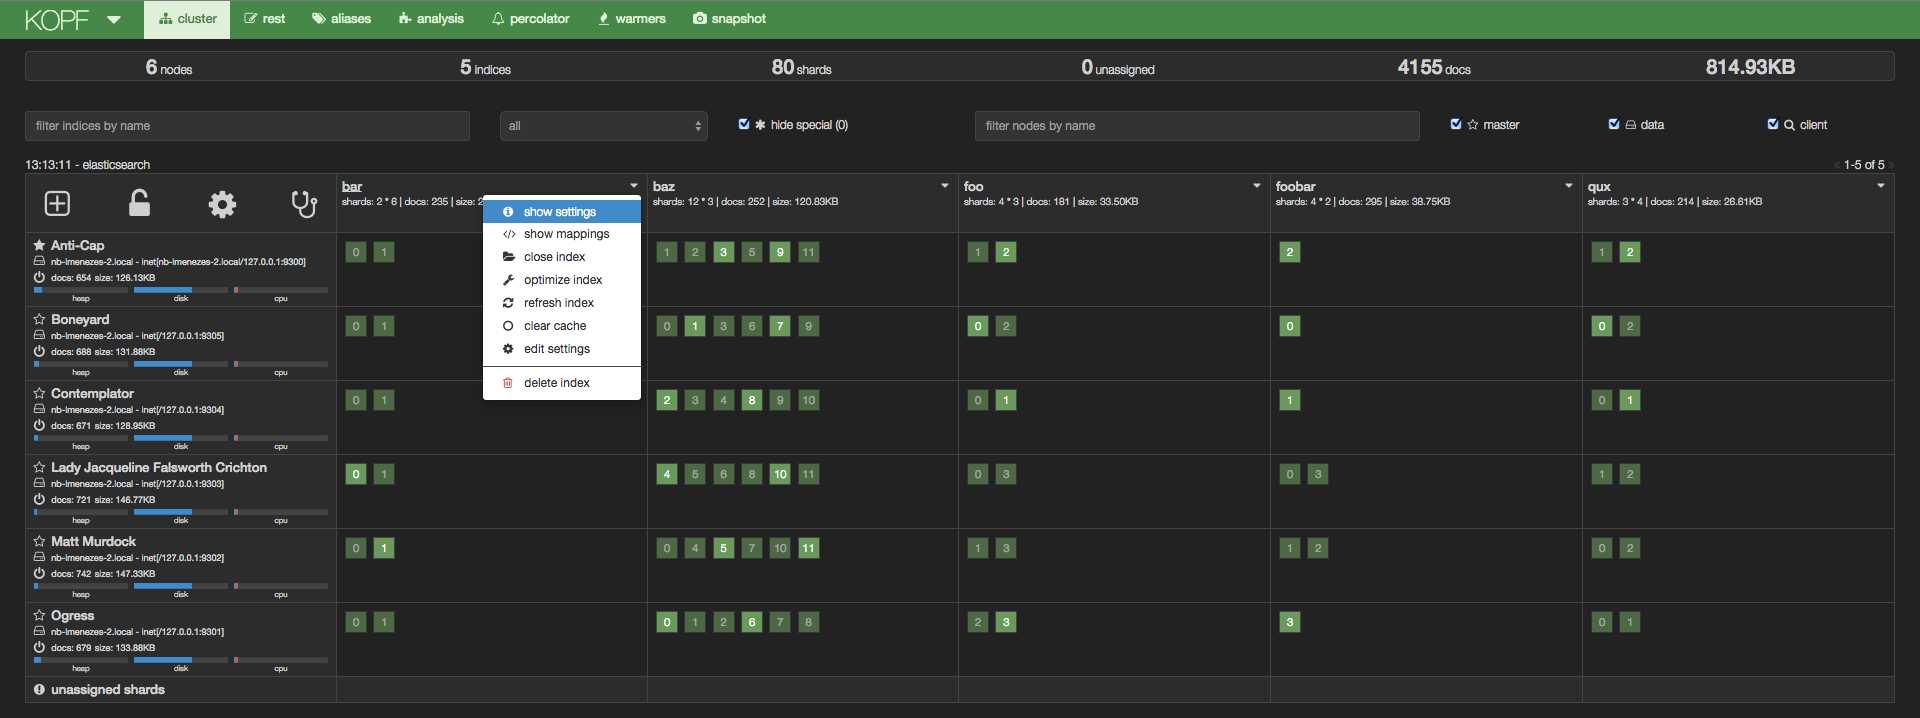Click the star icon beside Contemplator

click(x=39, y=393)
